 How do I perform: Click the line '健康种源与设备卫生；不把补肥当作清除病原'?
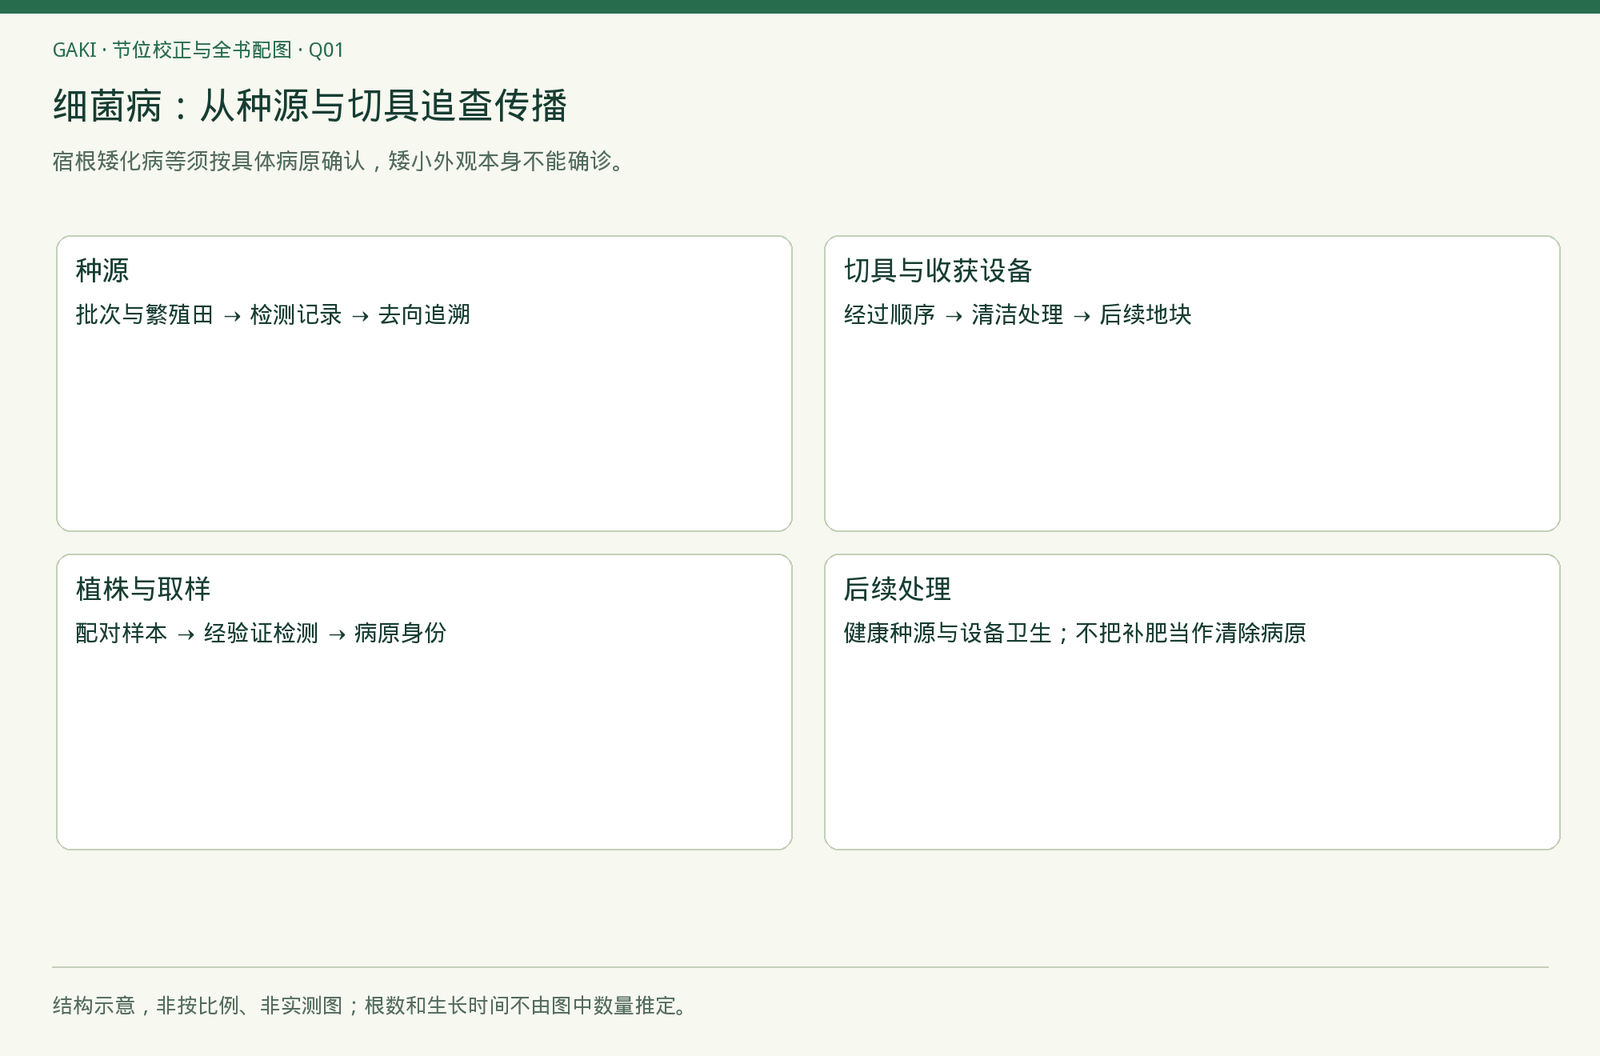tap(1075, 633)
